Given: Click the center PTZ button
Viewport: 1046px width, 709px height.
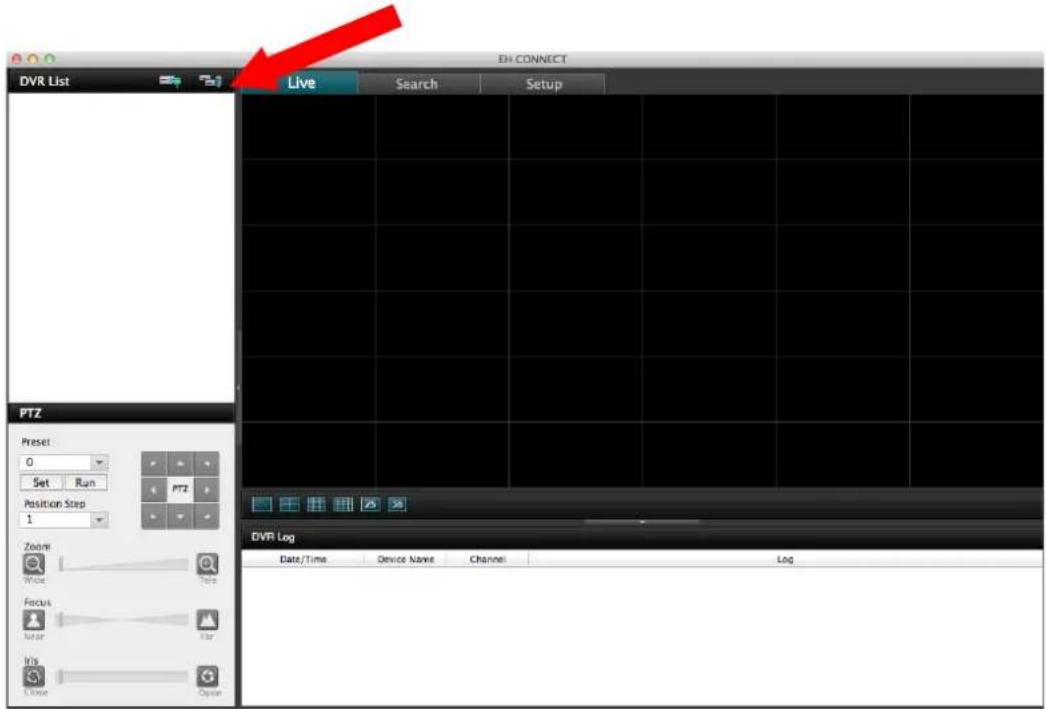Looking at the screenshot, I should pos(179,490).
